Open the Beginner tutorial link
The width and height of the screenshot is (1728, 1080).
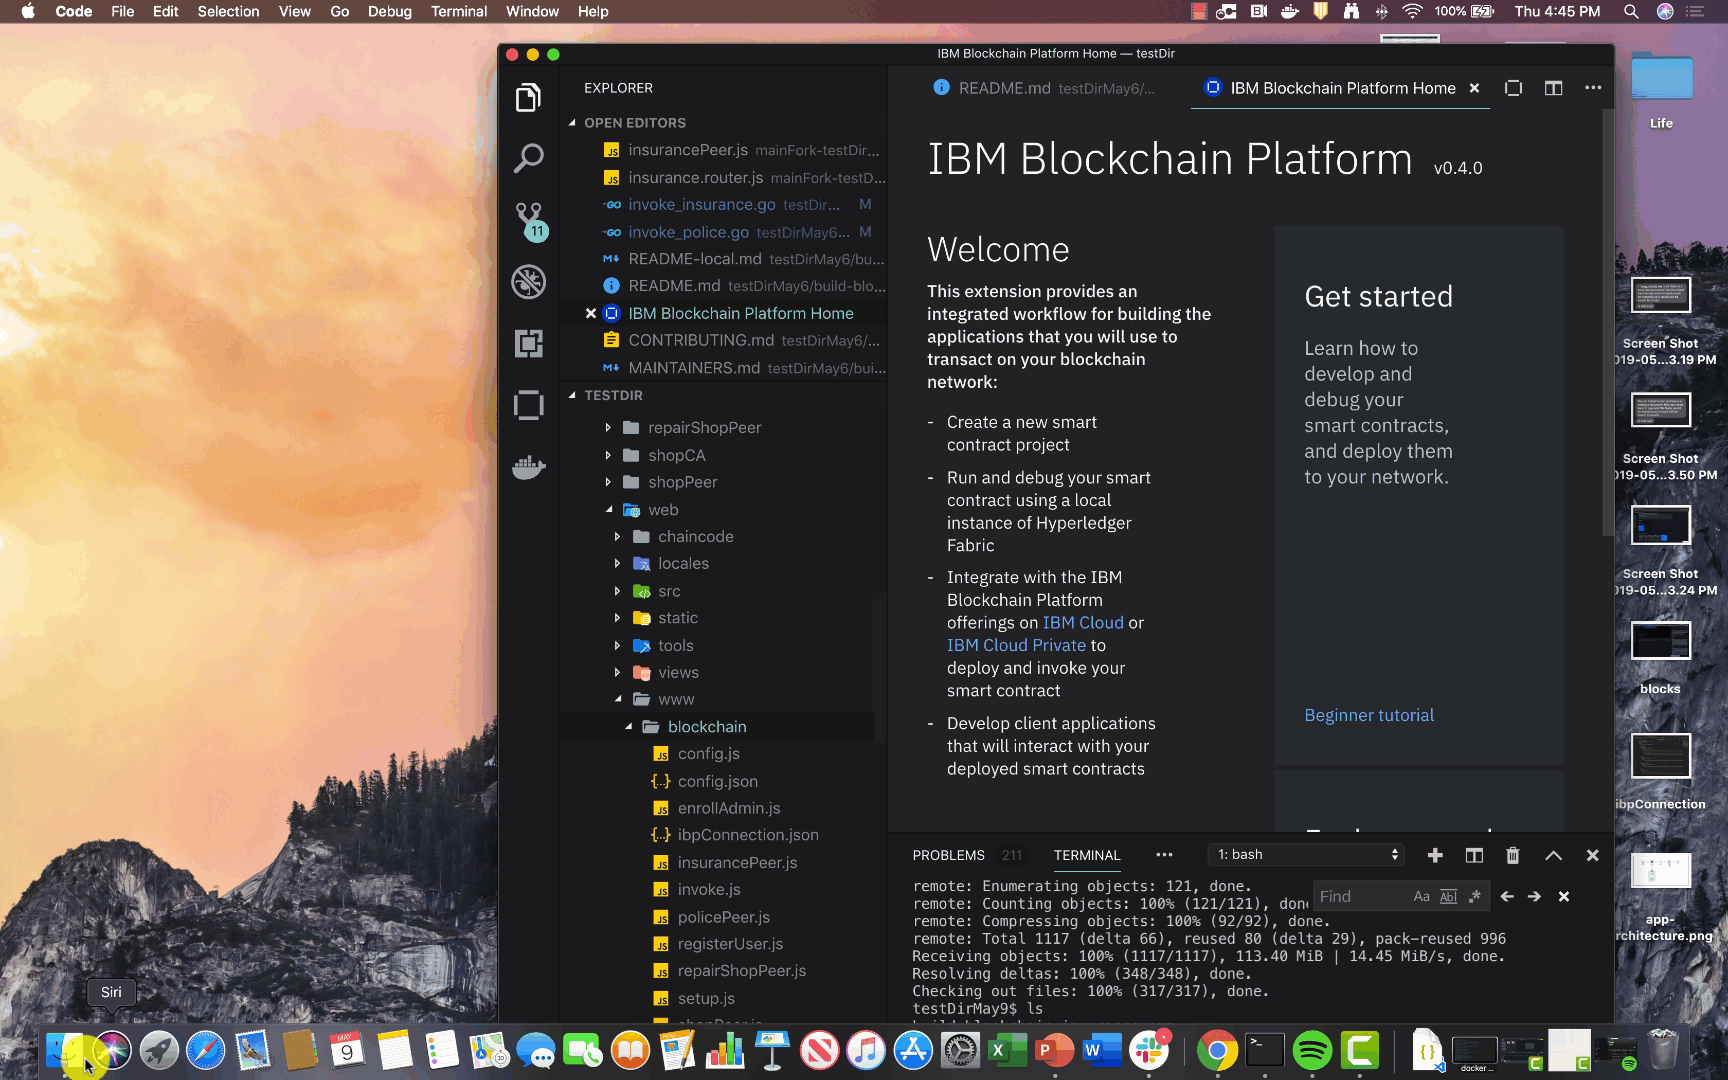1369,715
